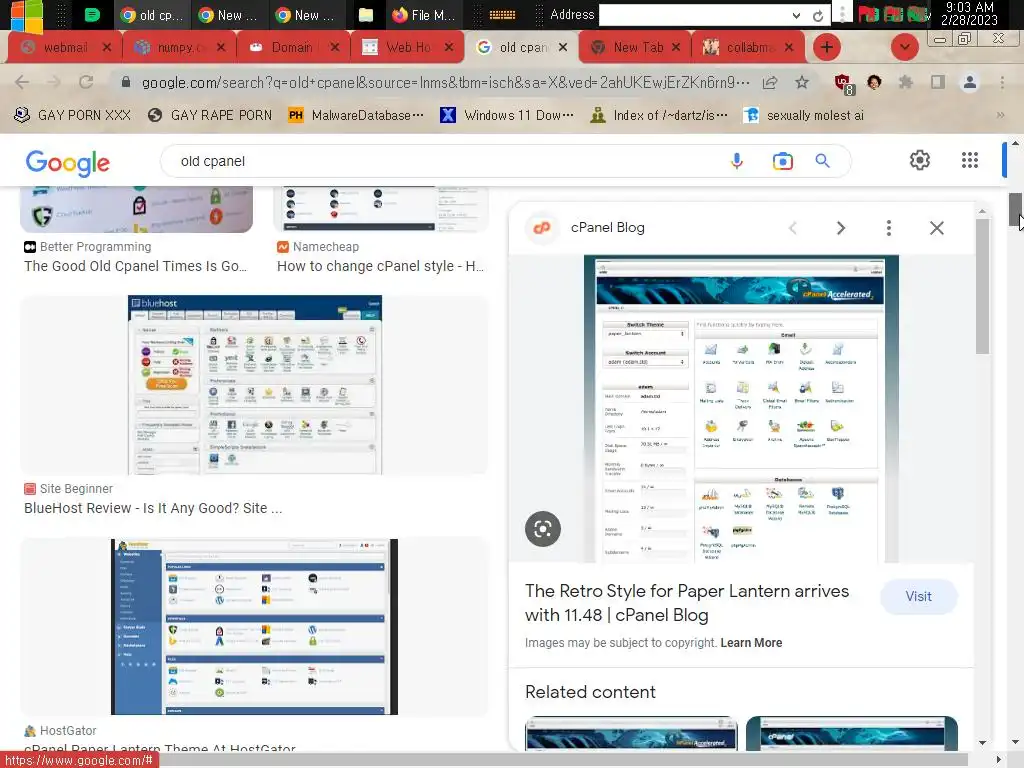The width and height of the screenshot is (1024, 768).
Task: Open the Windows Start menu
Action: [25, 16]
